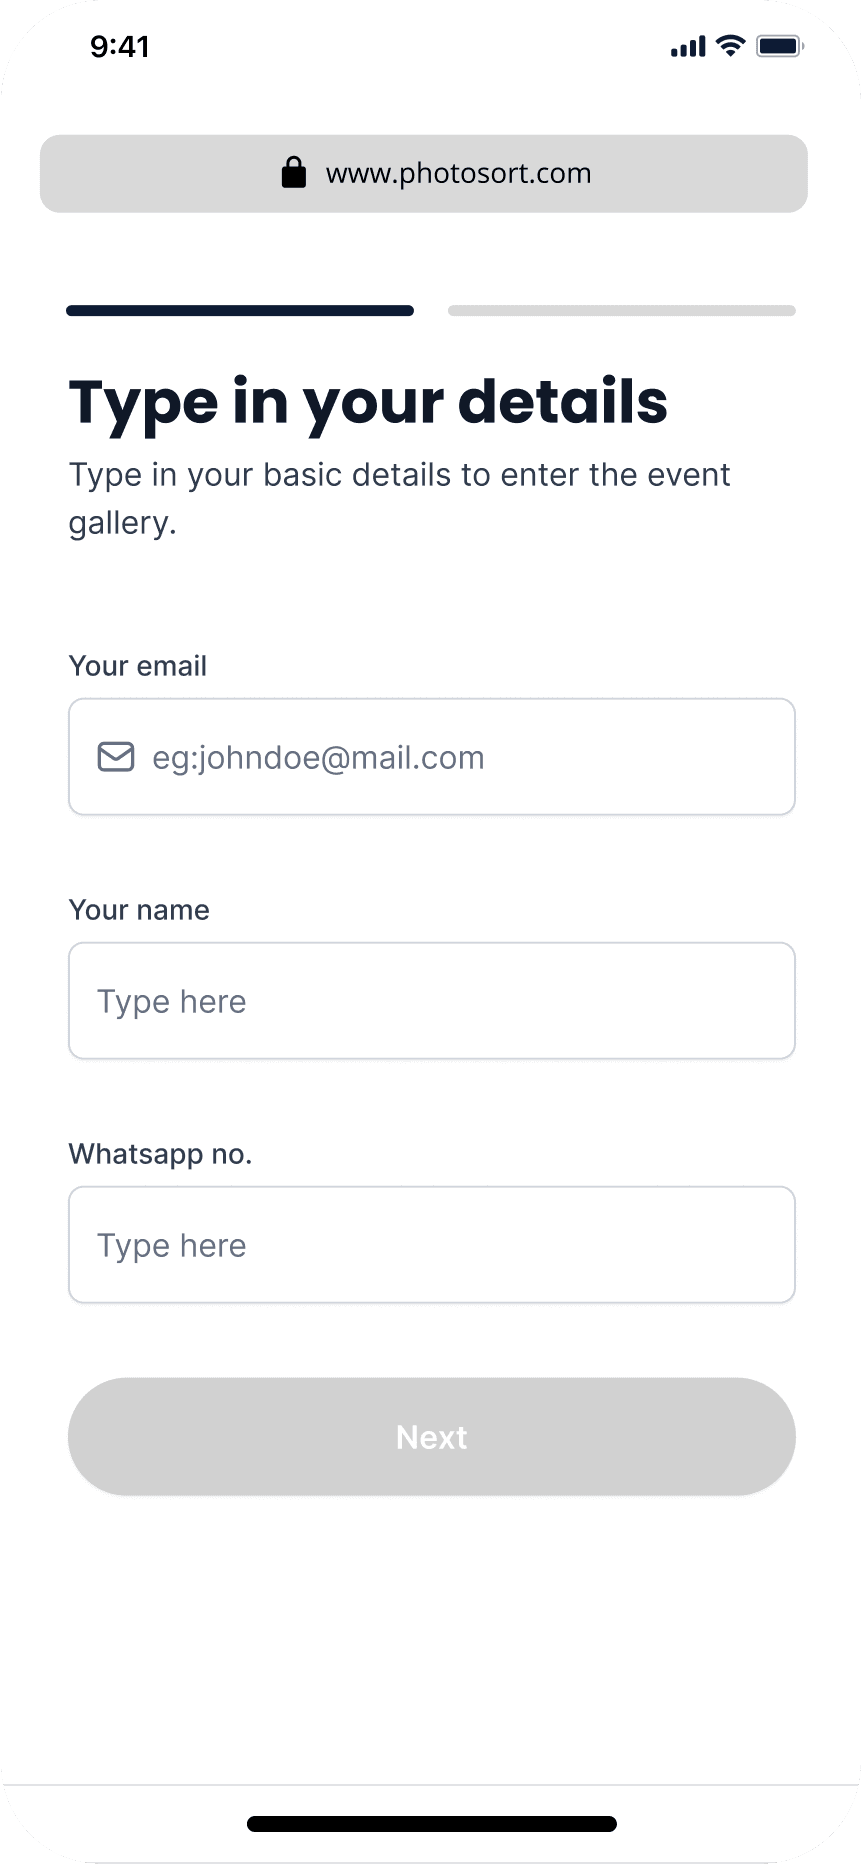861x1864 pixels.
Task: Focus the Your name input field
Action: point(432,1001)
